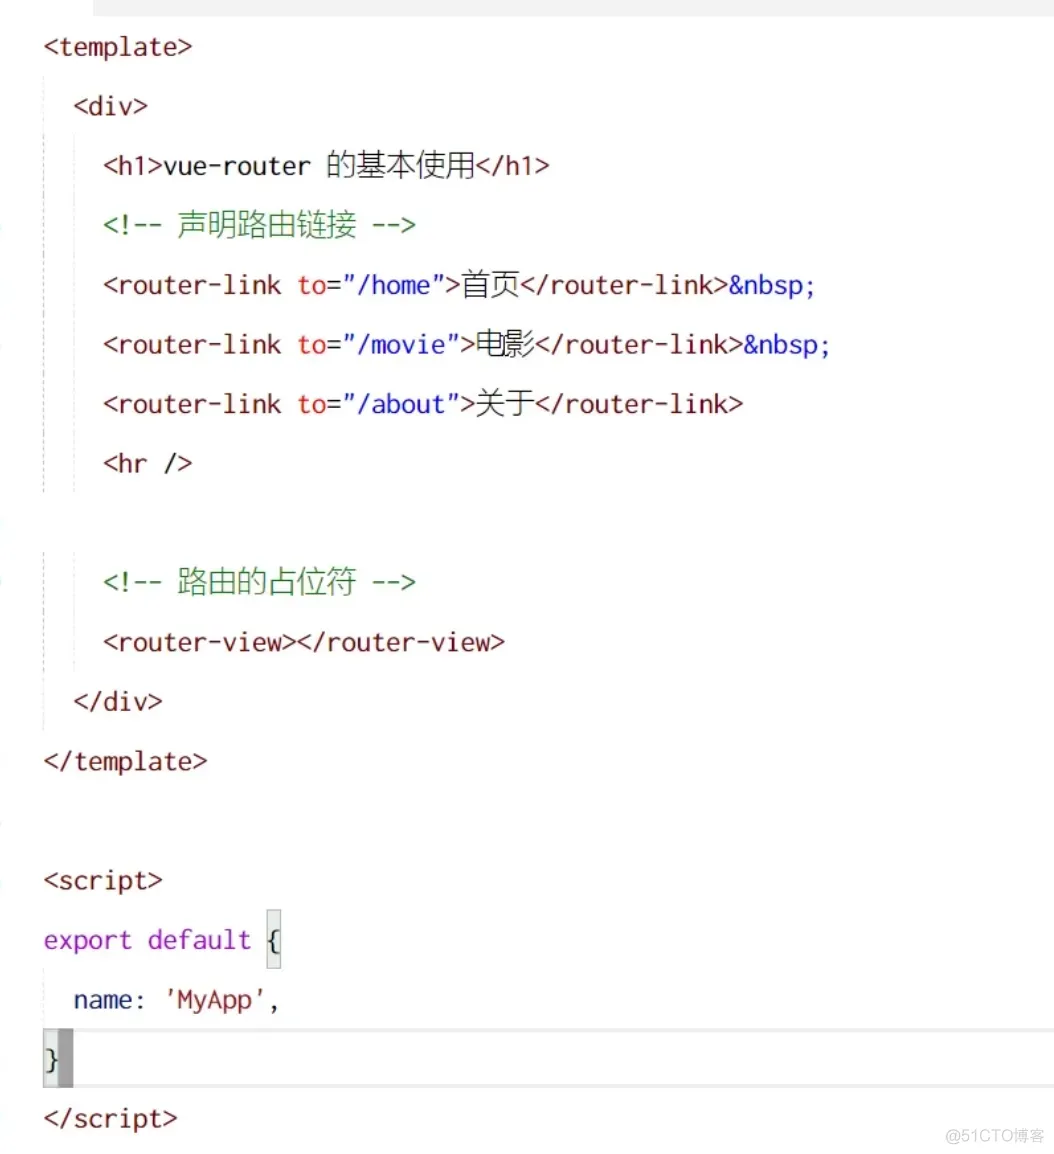The image size is (1054, 1154).
Task: Click the <hr /> tag line
Action: pyautogui.click(x=147, y=464)
